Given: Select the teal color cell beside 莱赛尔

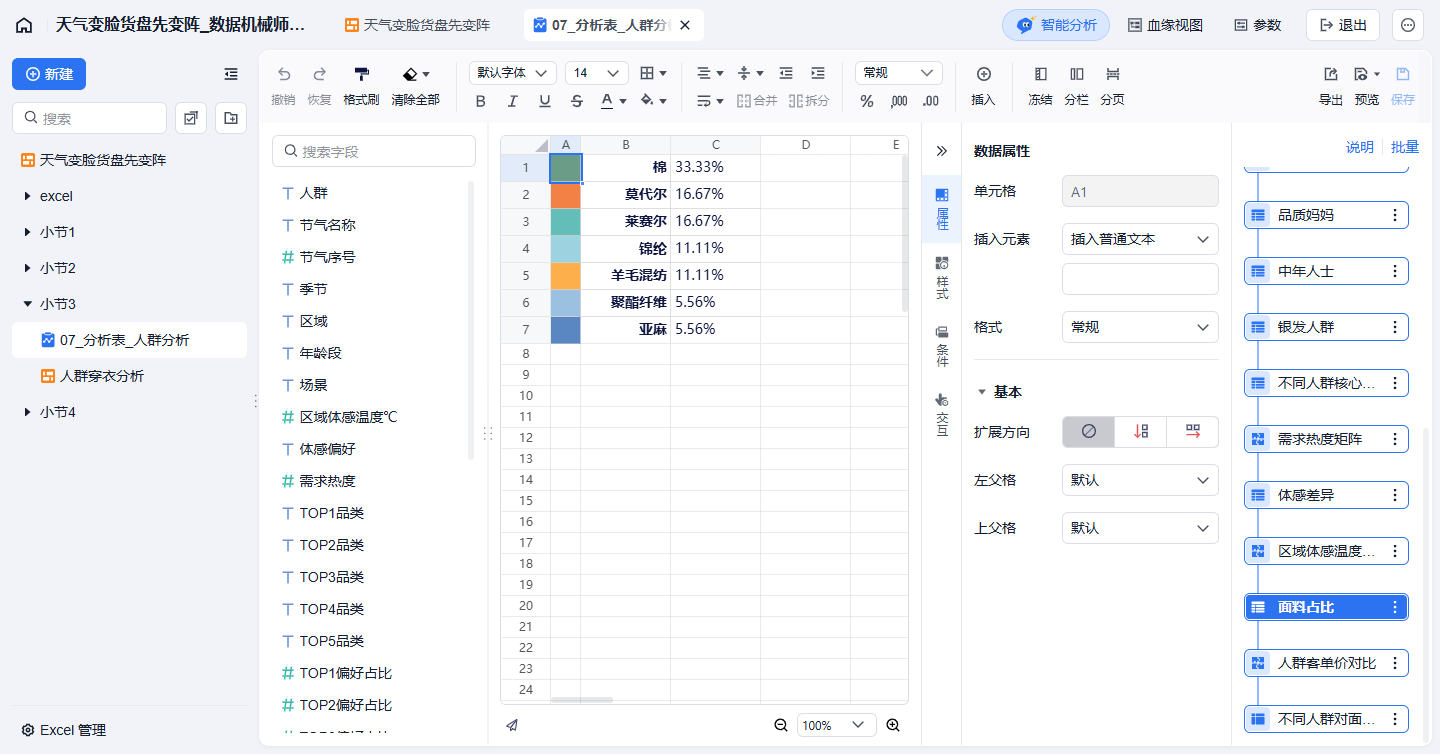Looking at the screenshot, I should 565,222.
